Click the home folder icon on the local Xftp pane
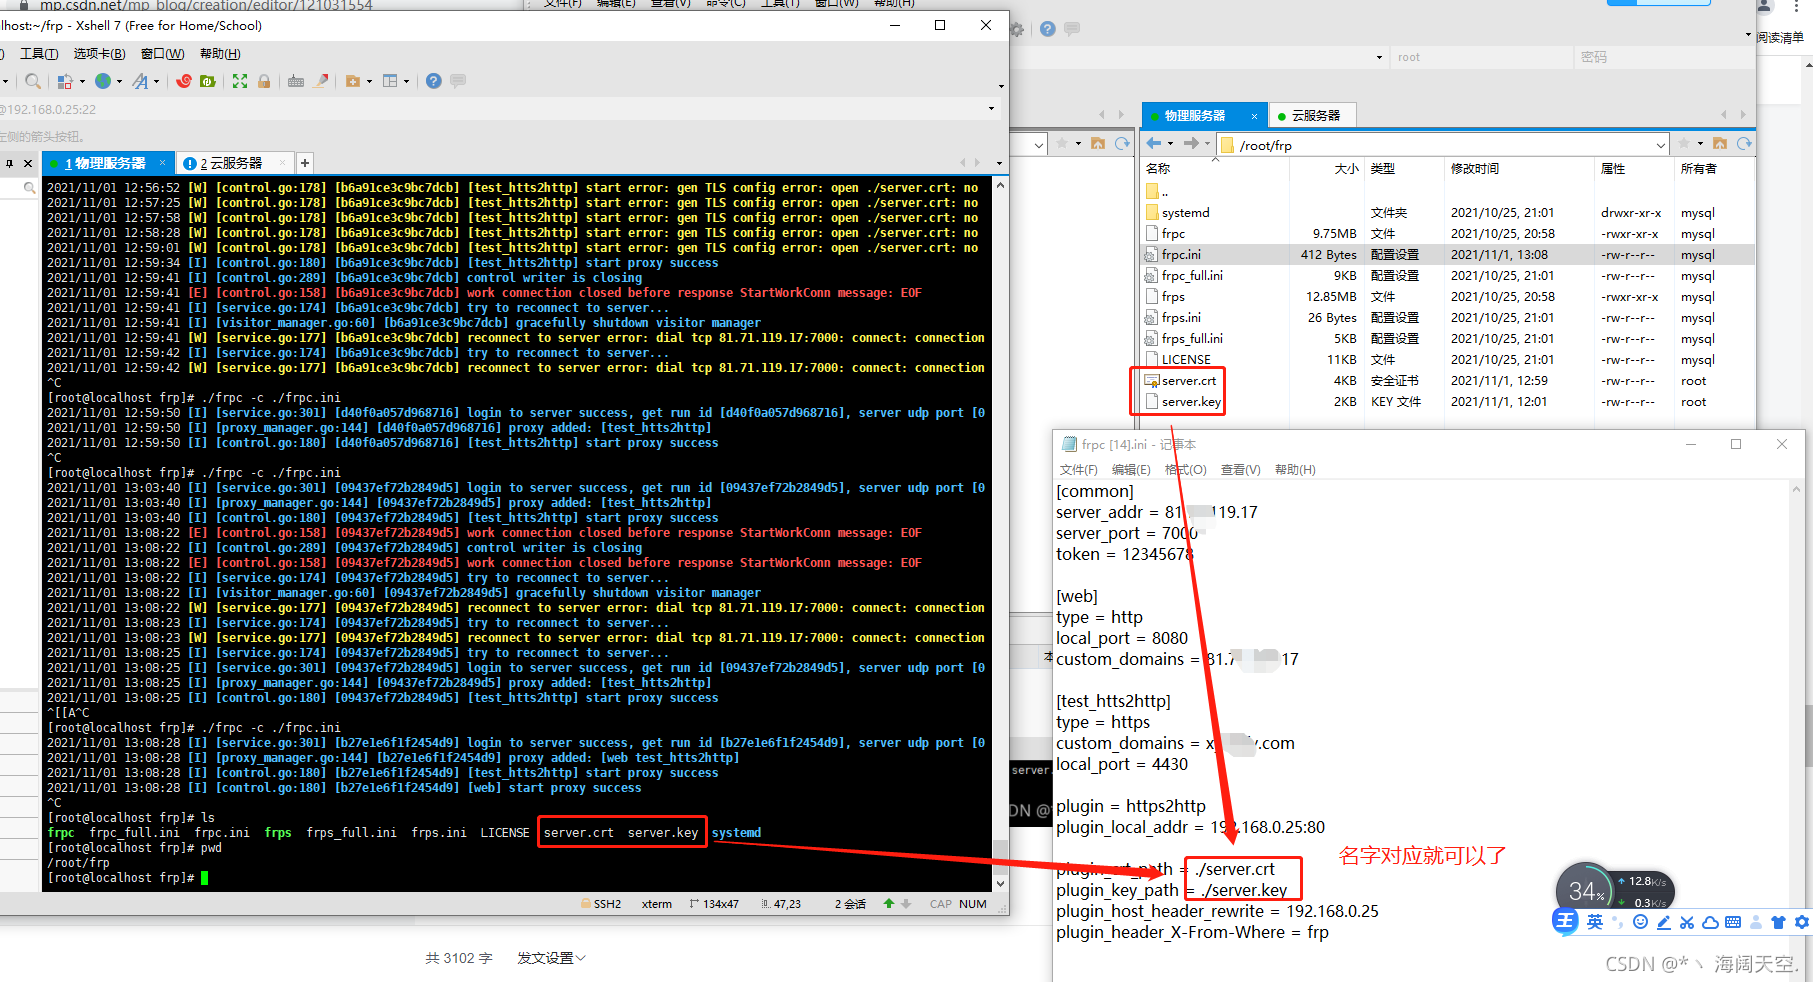This screenshot has height=982, width=1813. pos(1098,144)
